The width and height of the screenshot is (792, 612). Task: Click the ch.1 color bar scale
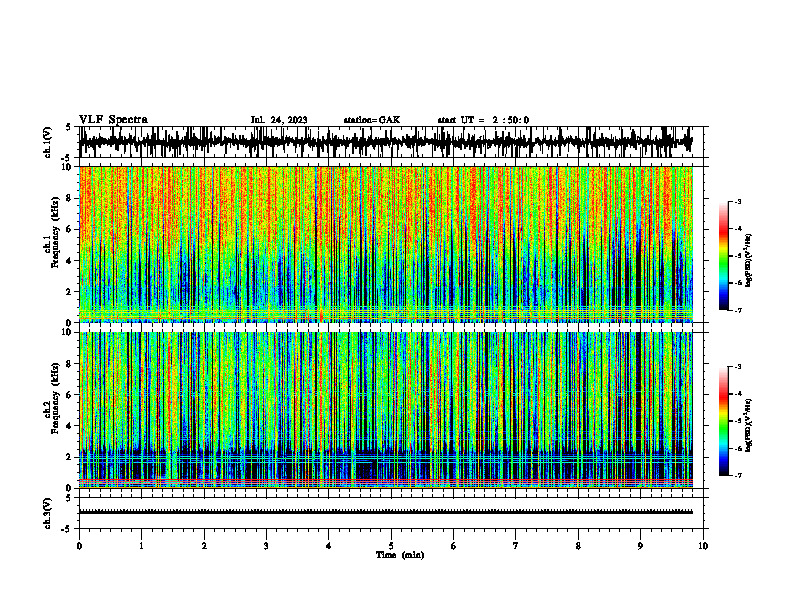tap(724, 256)
